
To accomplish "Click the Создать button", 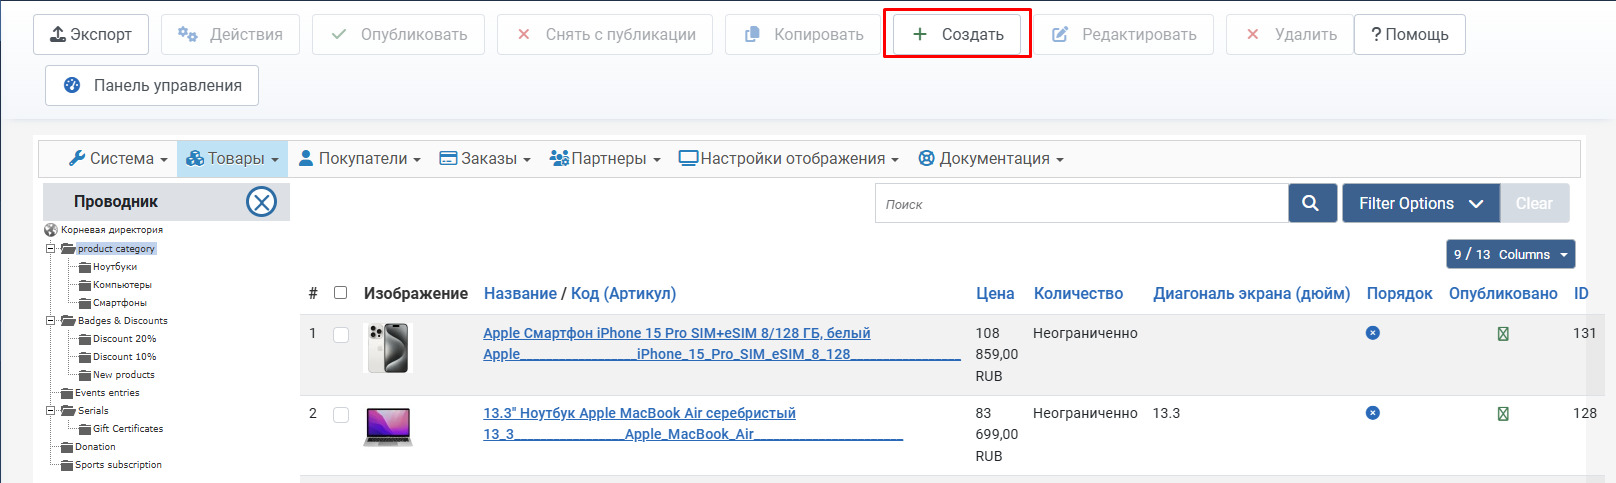I will (x=957, y=34).
